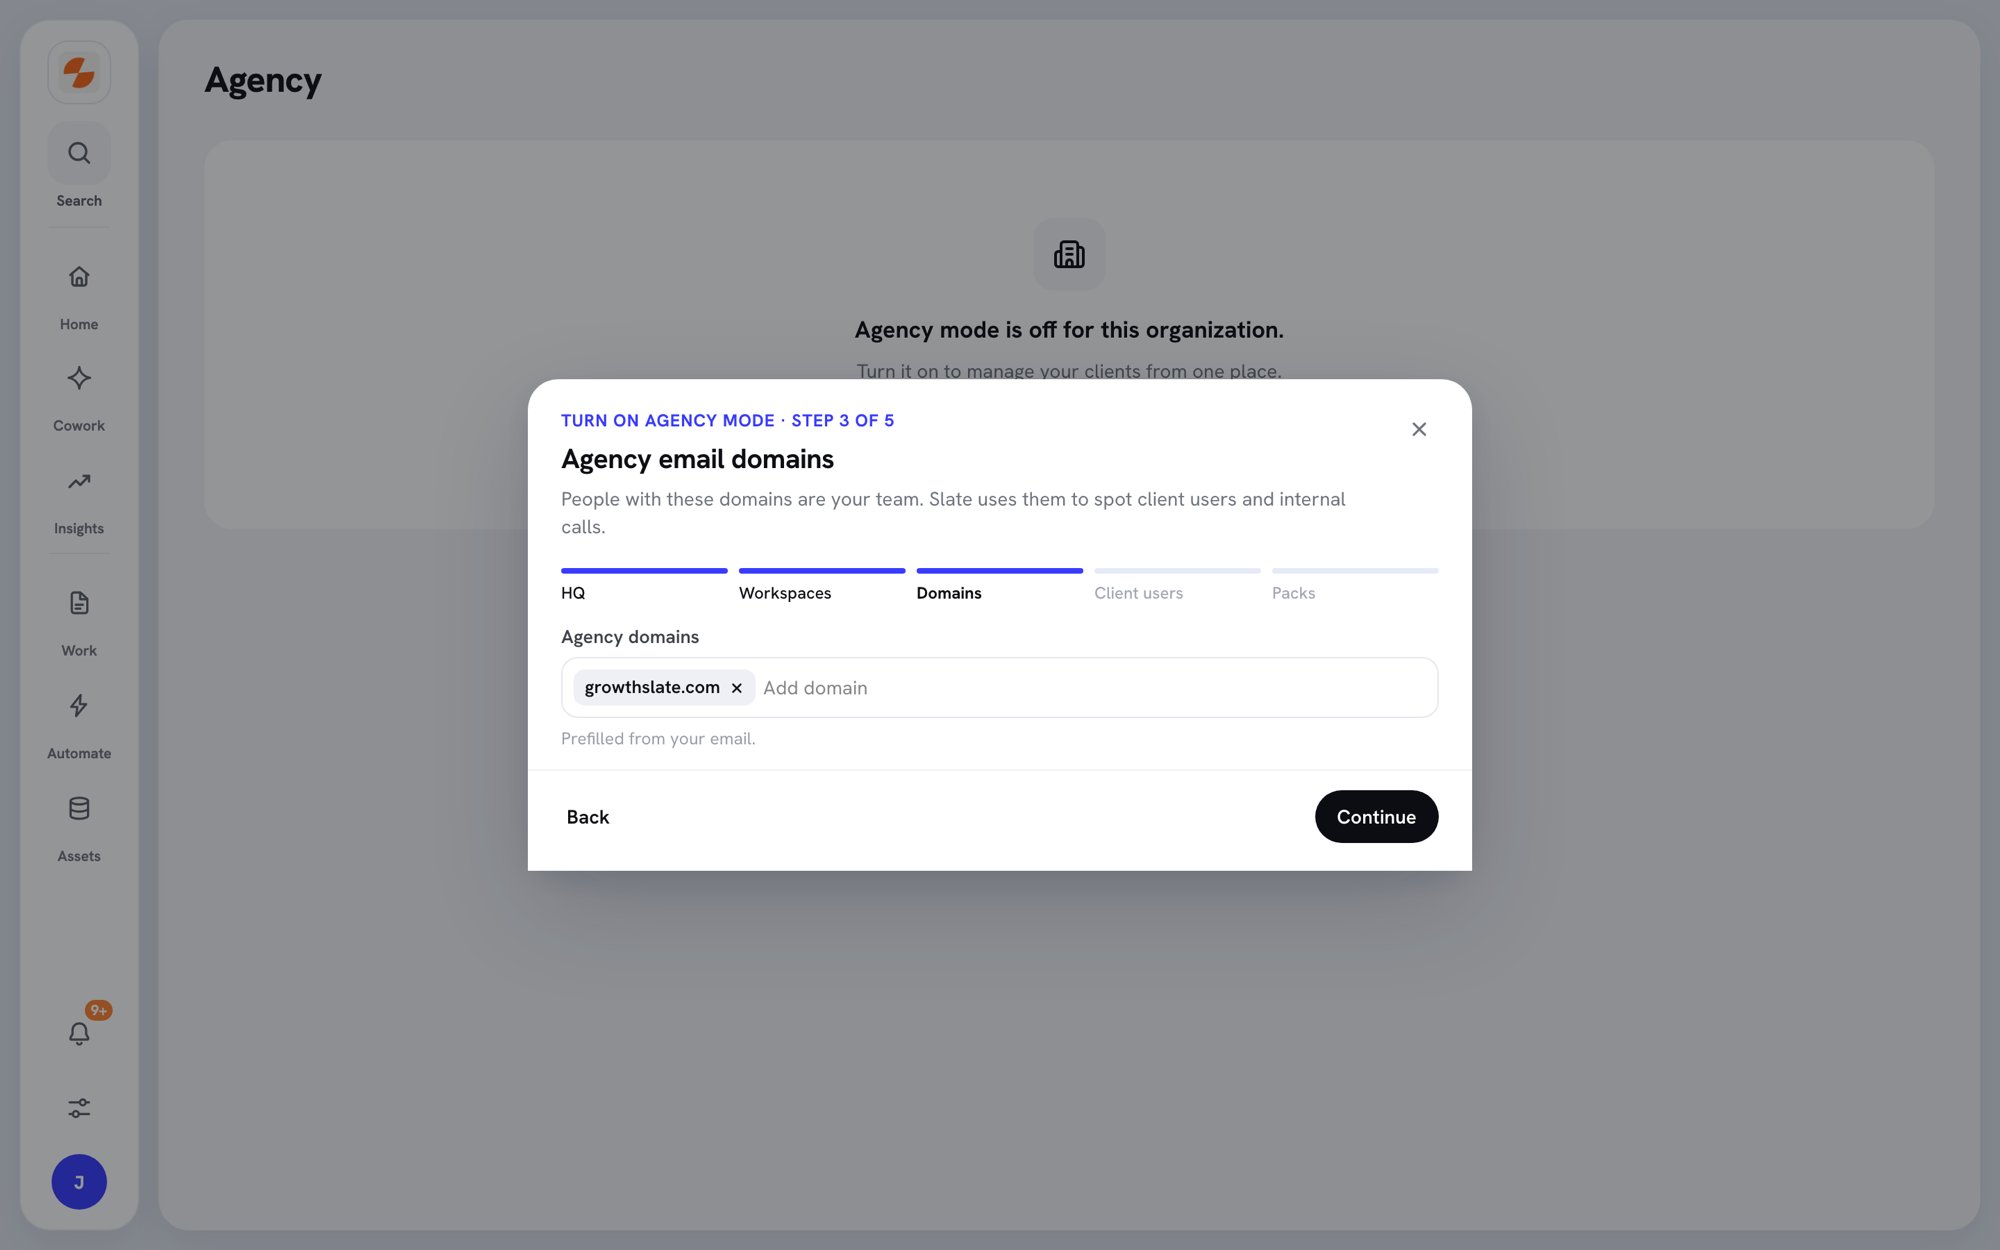2000x1250 pixels.
Task: Open Search from the sidebar
Action: (x=79, y=166)
